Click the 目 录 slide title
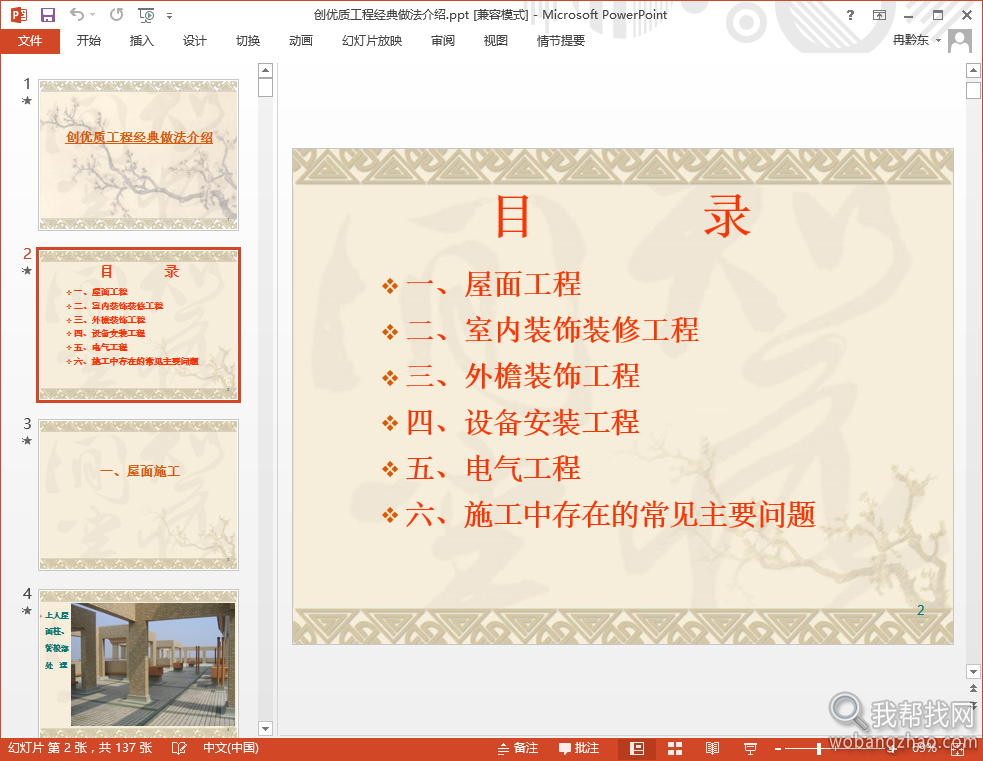This screenshot has height=761, width=983. 623,216
